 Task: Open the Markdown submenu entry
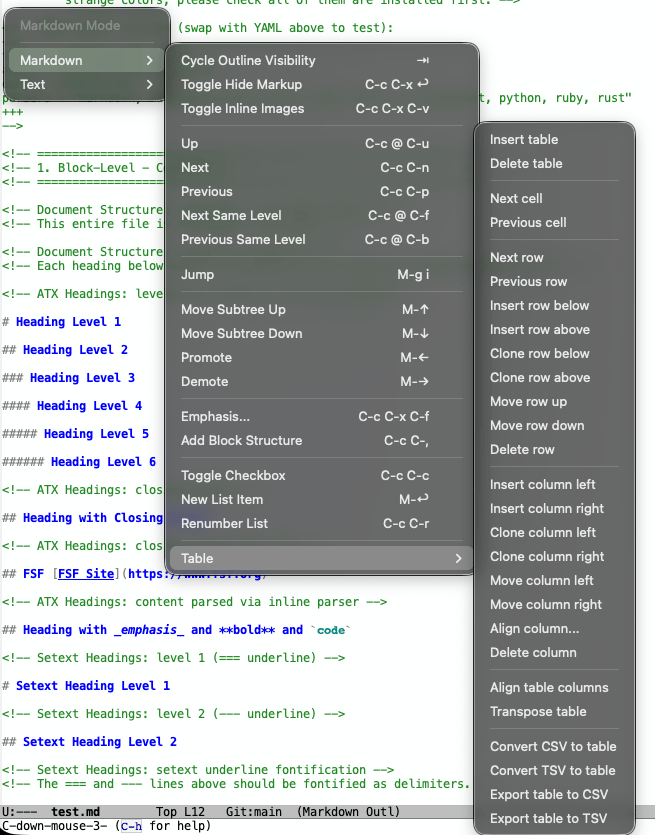click(86, 60)
